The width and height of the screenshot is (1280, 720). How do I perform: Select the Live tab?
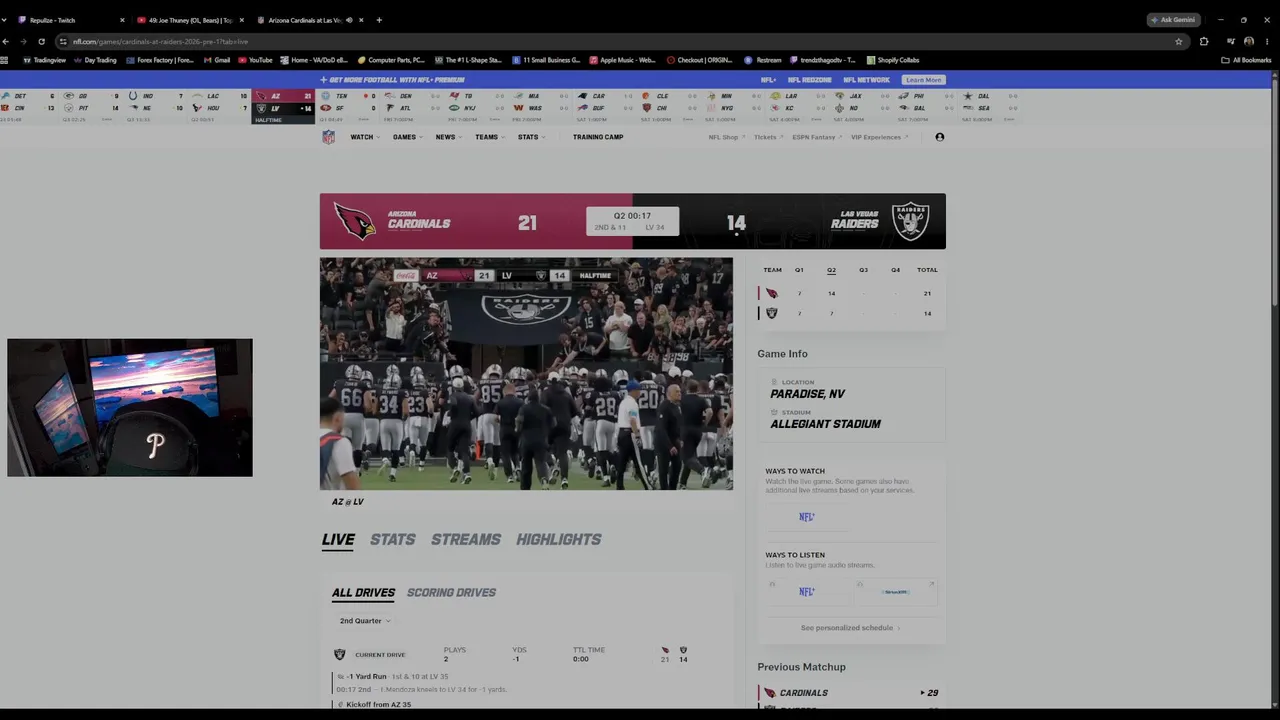pyautogui.click(x=338, y=540)
